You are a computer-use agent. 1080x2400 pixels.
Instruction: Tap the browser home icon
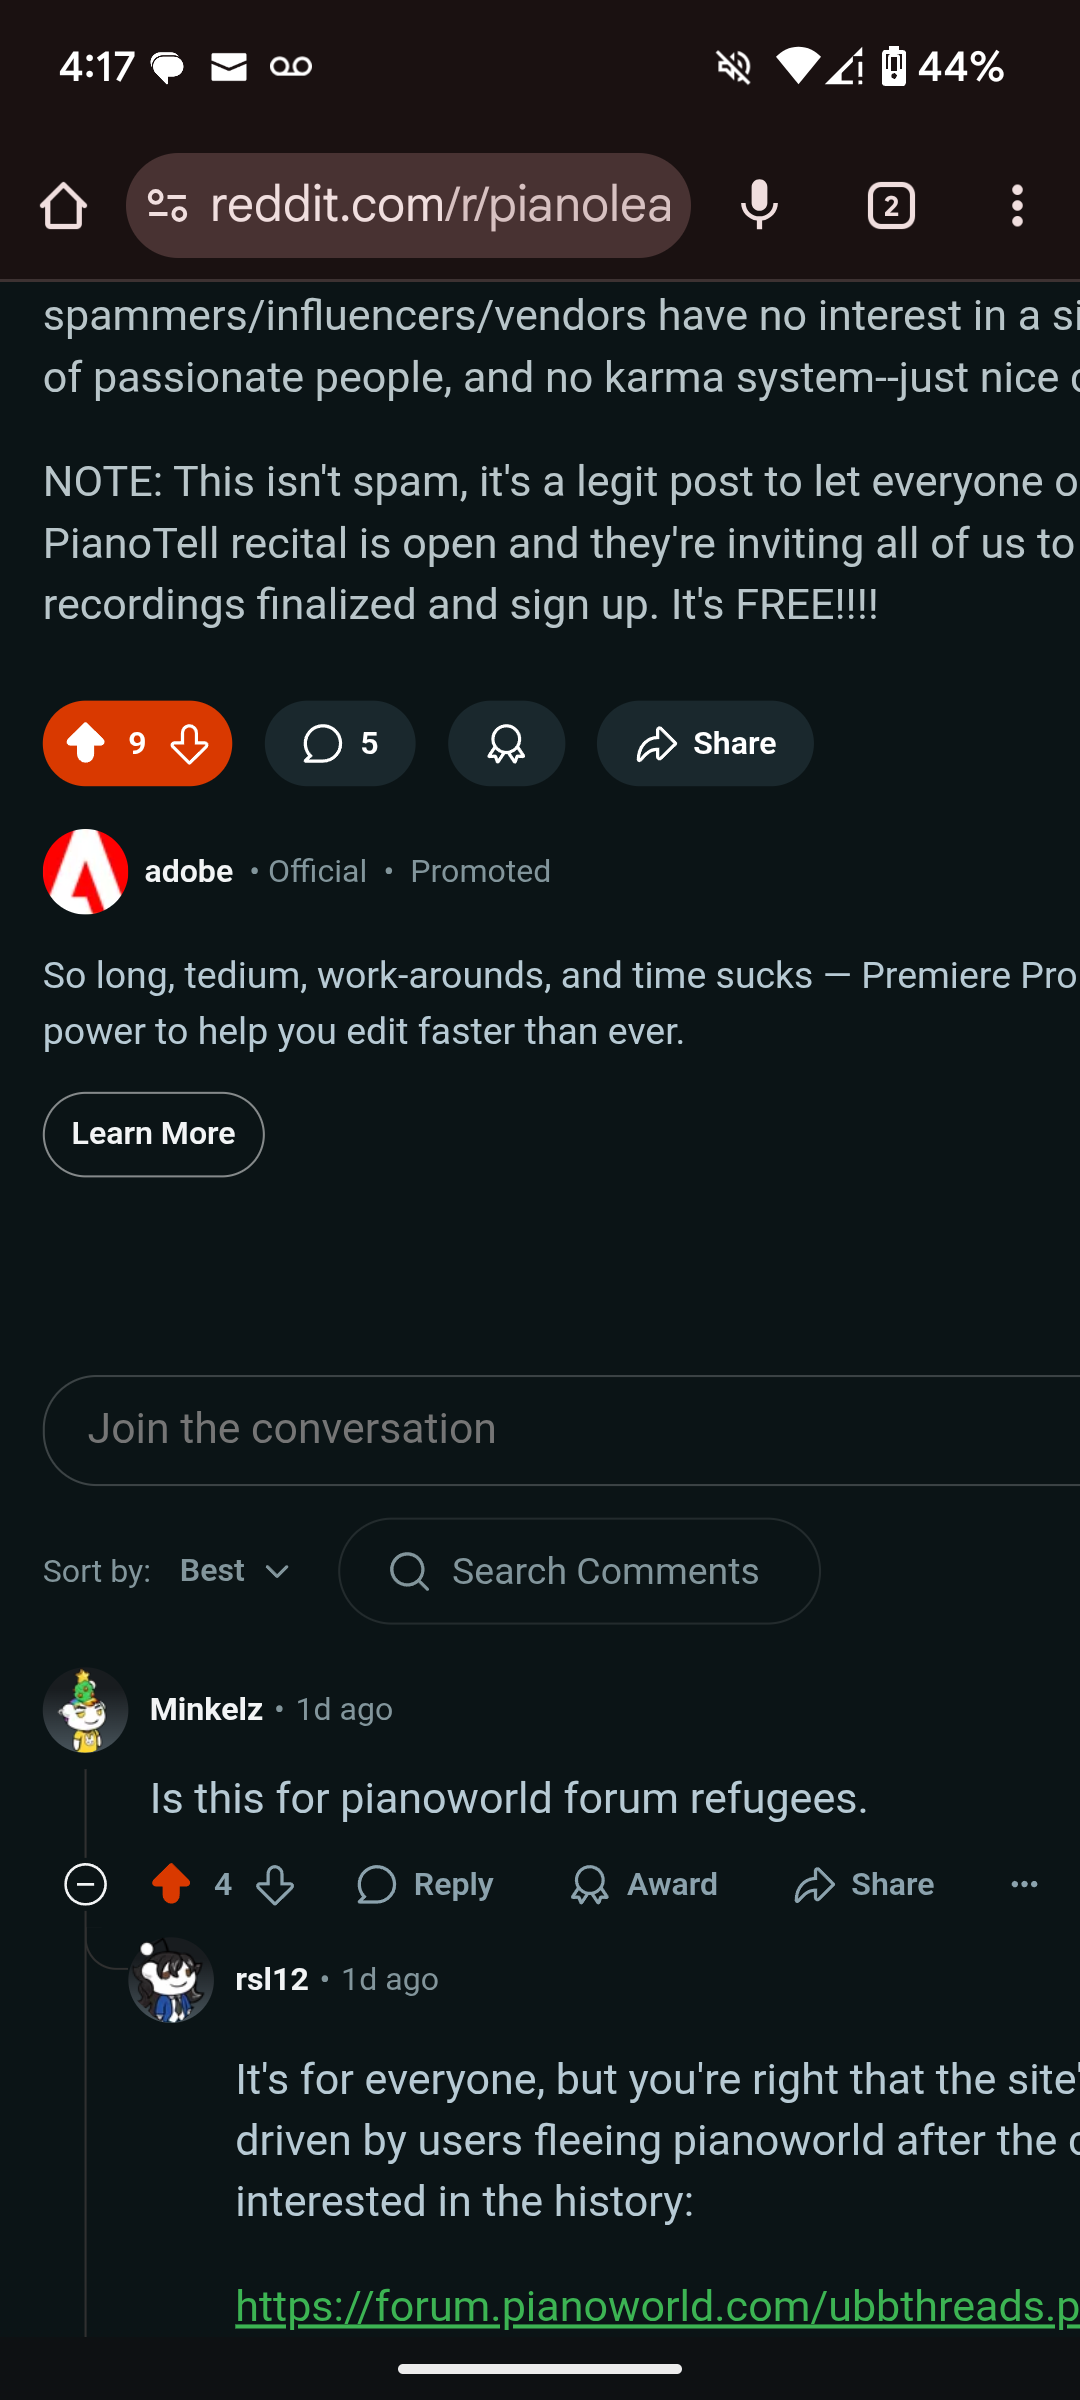(63, 206)
